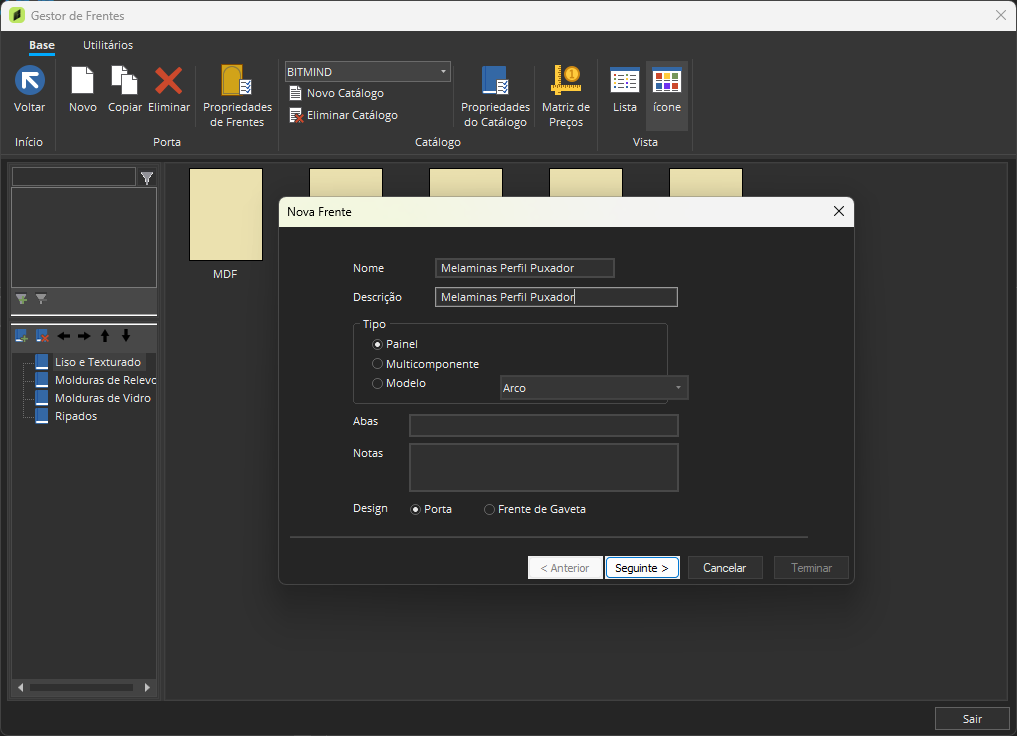Screen dimensions: 1017x736
Task: Click the up arrow in the tree toolbar
Action: tap(105, 335)
